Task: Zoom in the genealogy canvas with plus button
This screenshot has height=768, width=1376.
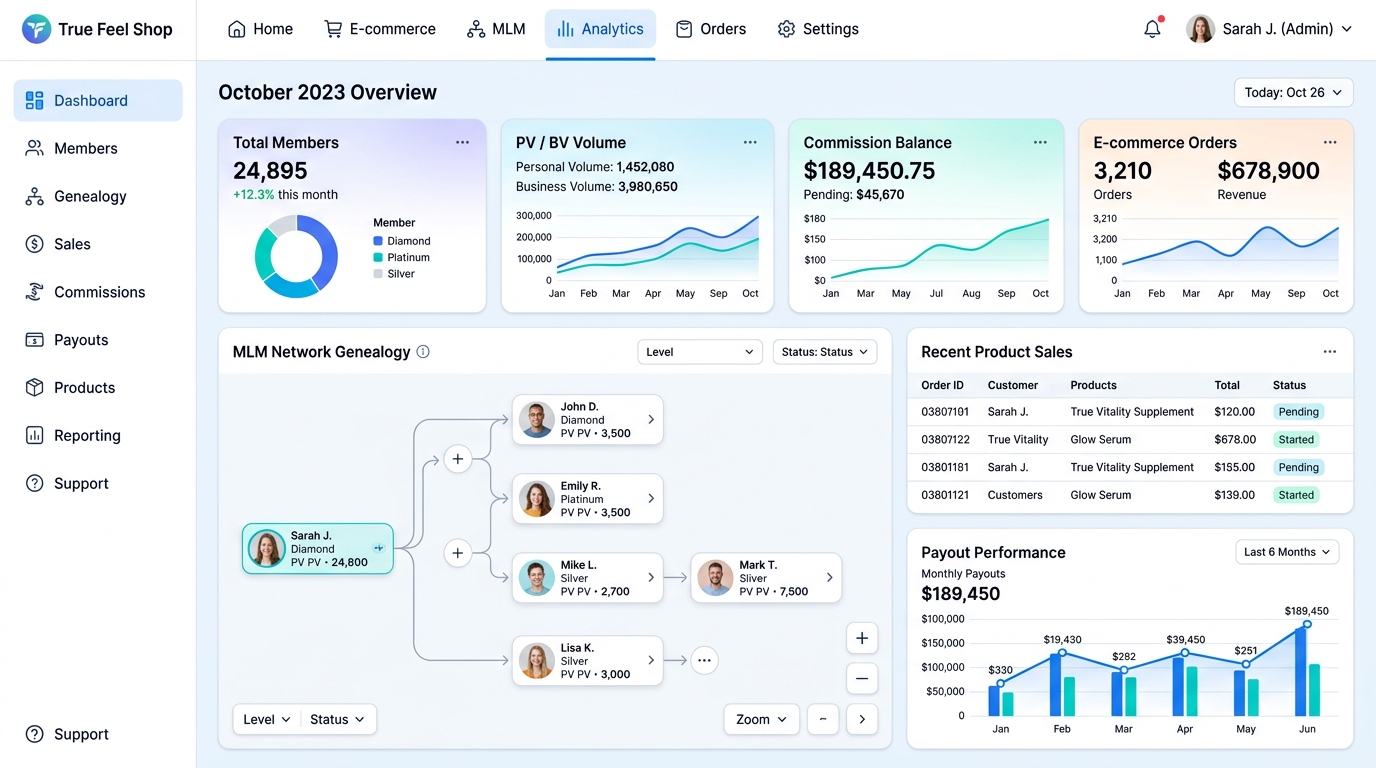Action: pyautogui.click(x=862, y=638)
